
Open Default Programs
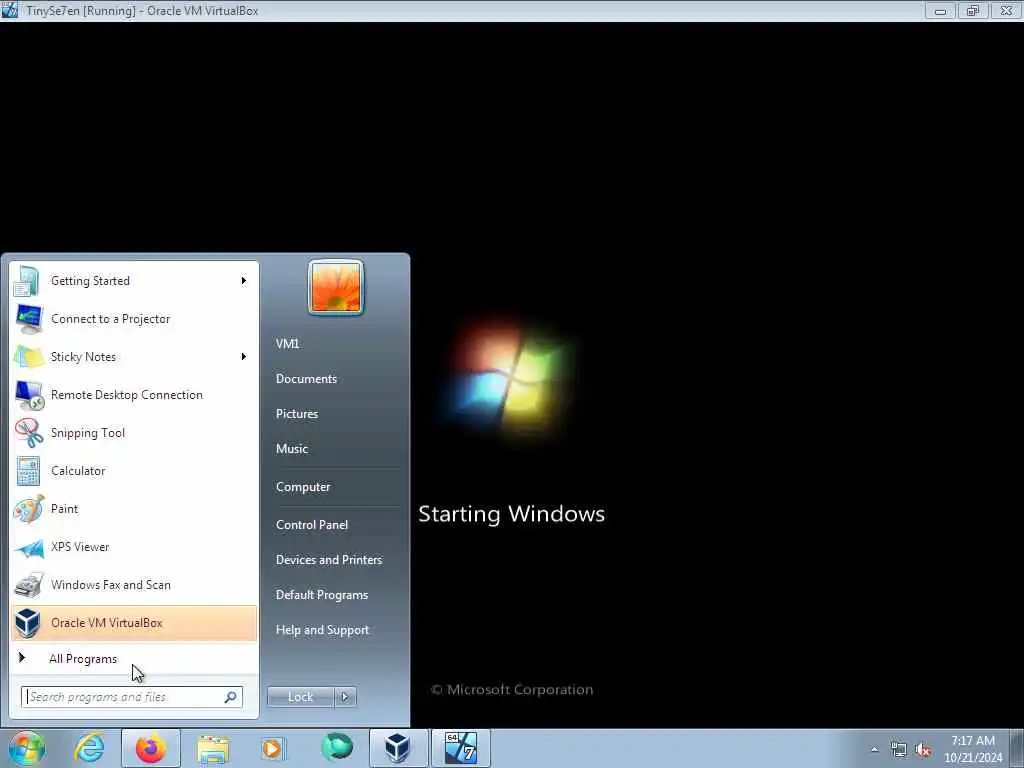pos(322,596)
